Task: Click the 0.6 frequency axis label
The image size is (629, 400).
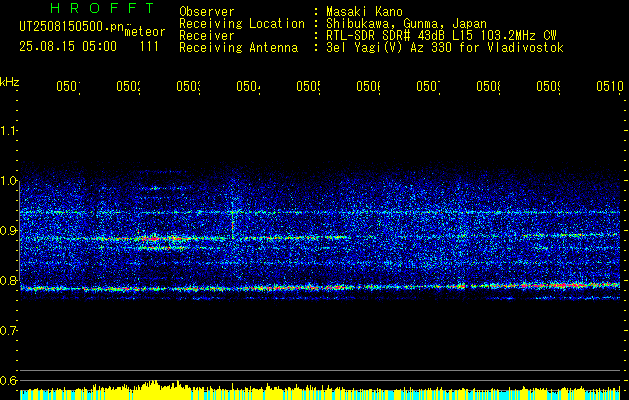Action: 8,380
